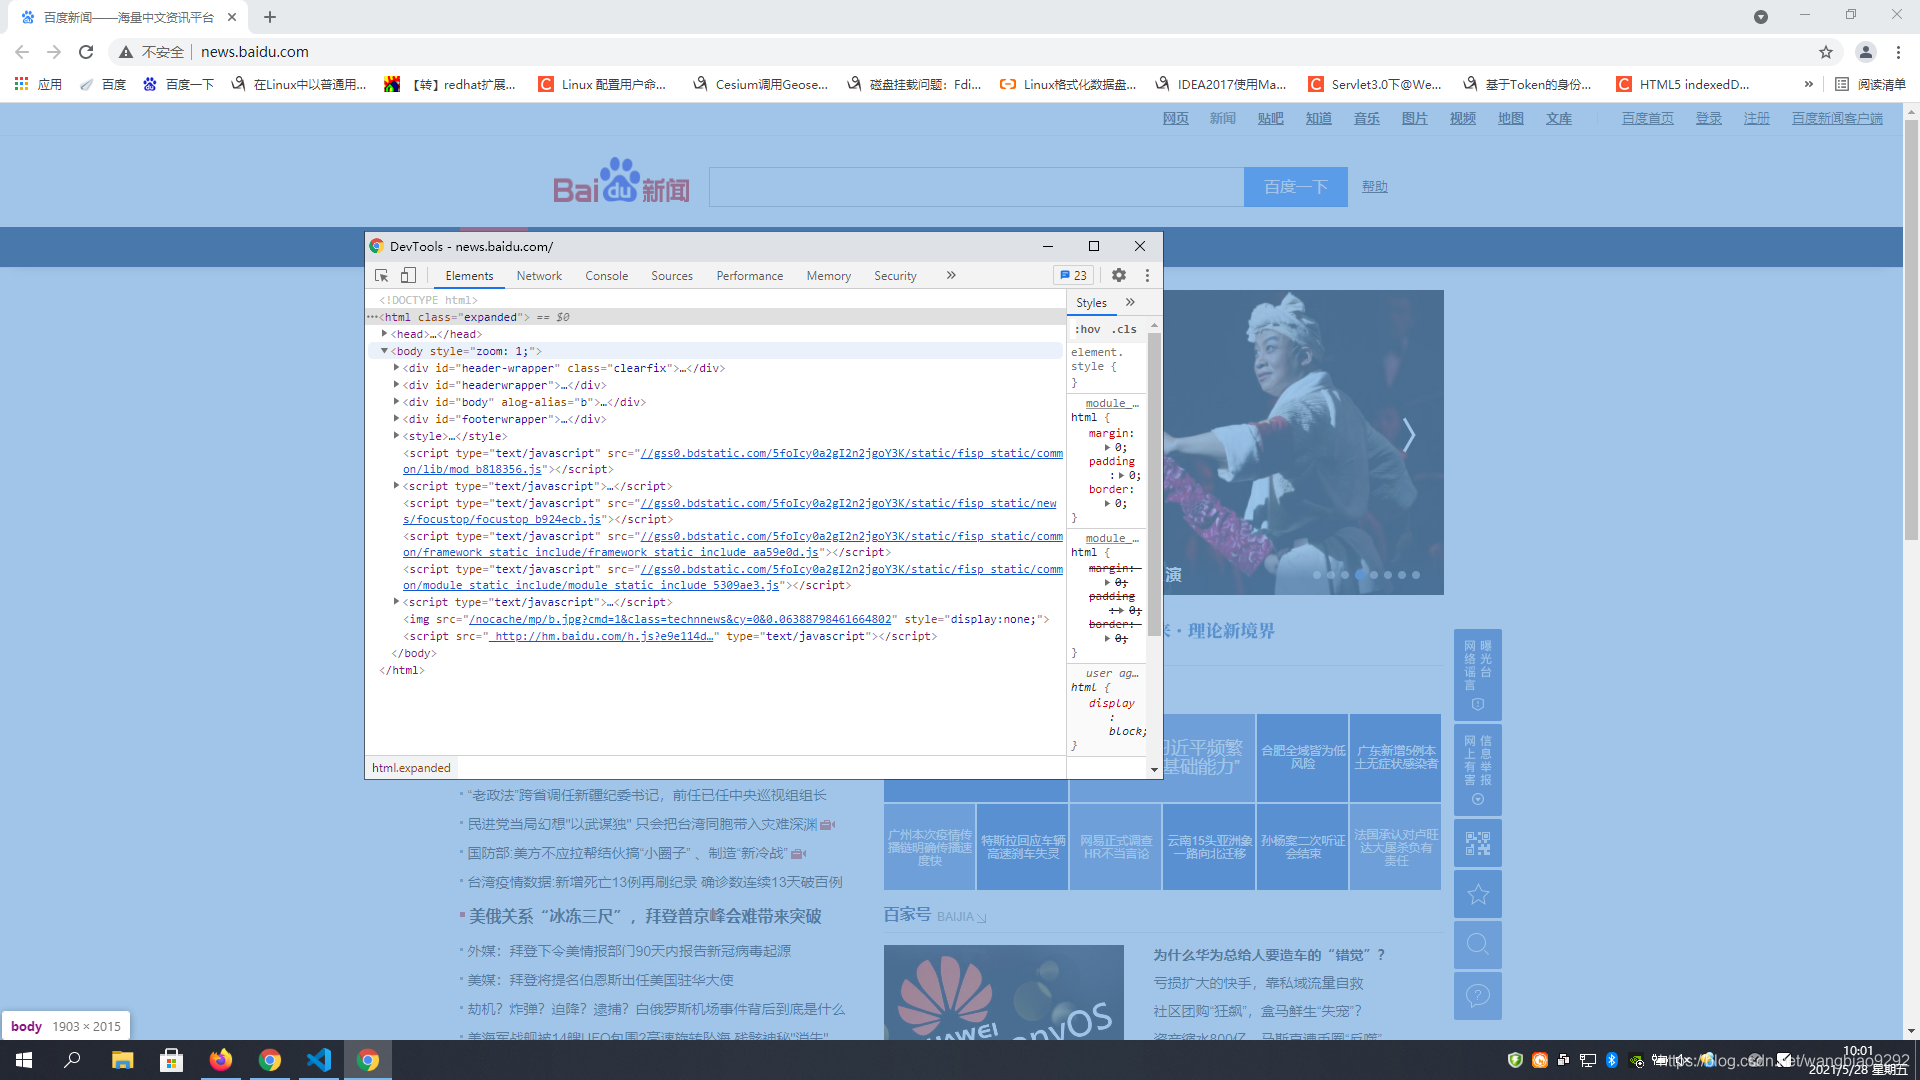
Task: Click the Network tab in DevTools
Action: pos(539,276)
